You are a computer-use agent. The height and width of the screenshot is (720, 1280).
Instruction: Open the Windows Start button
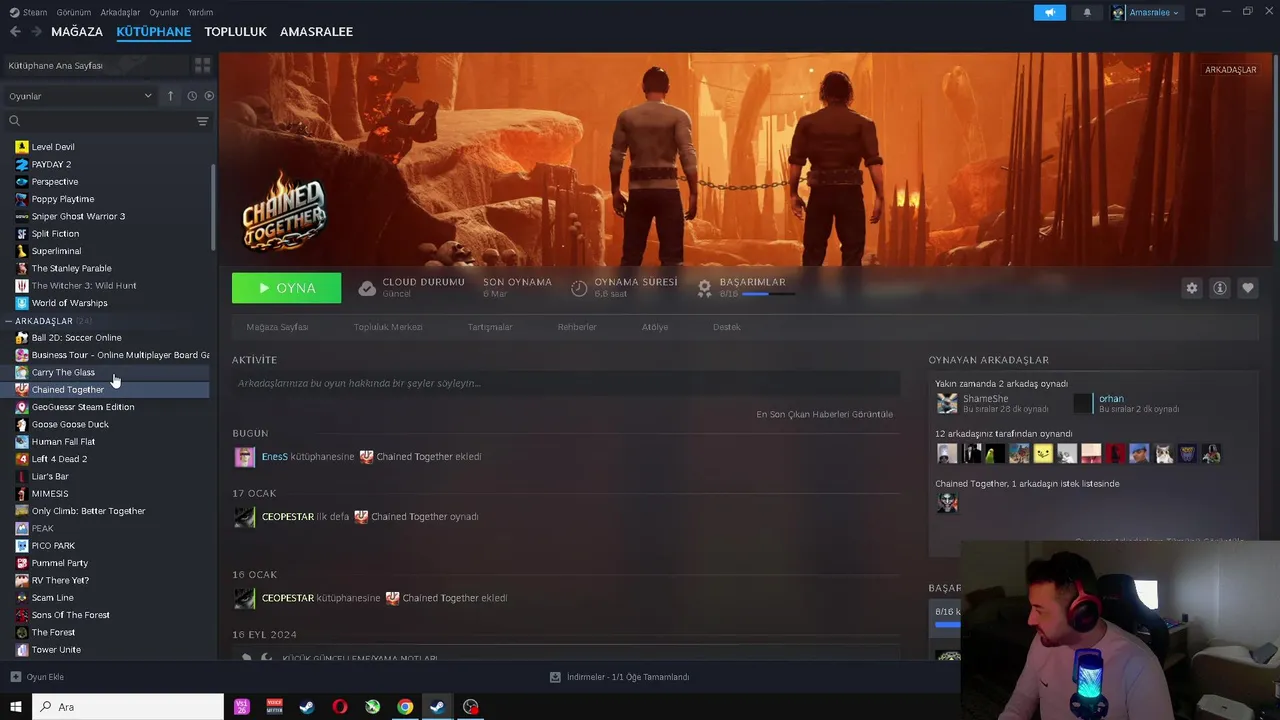(x=15, y=707)
